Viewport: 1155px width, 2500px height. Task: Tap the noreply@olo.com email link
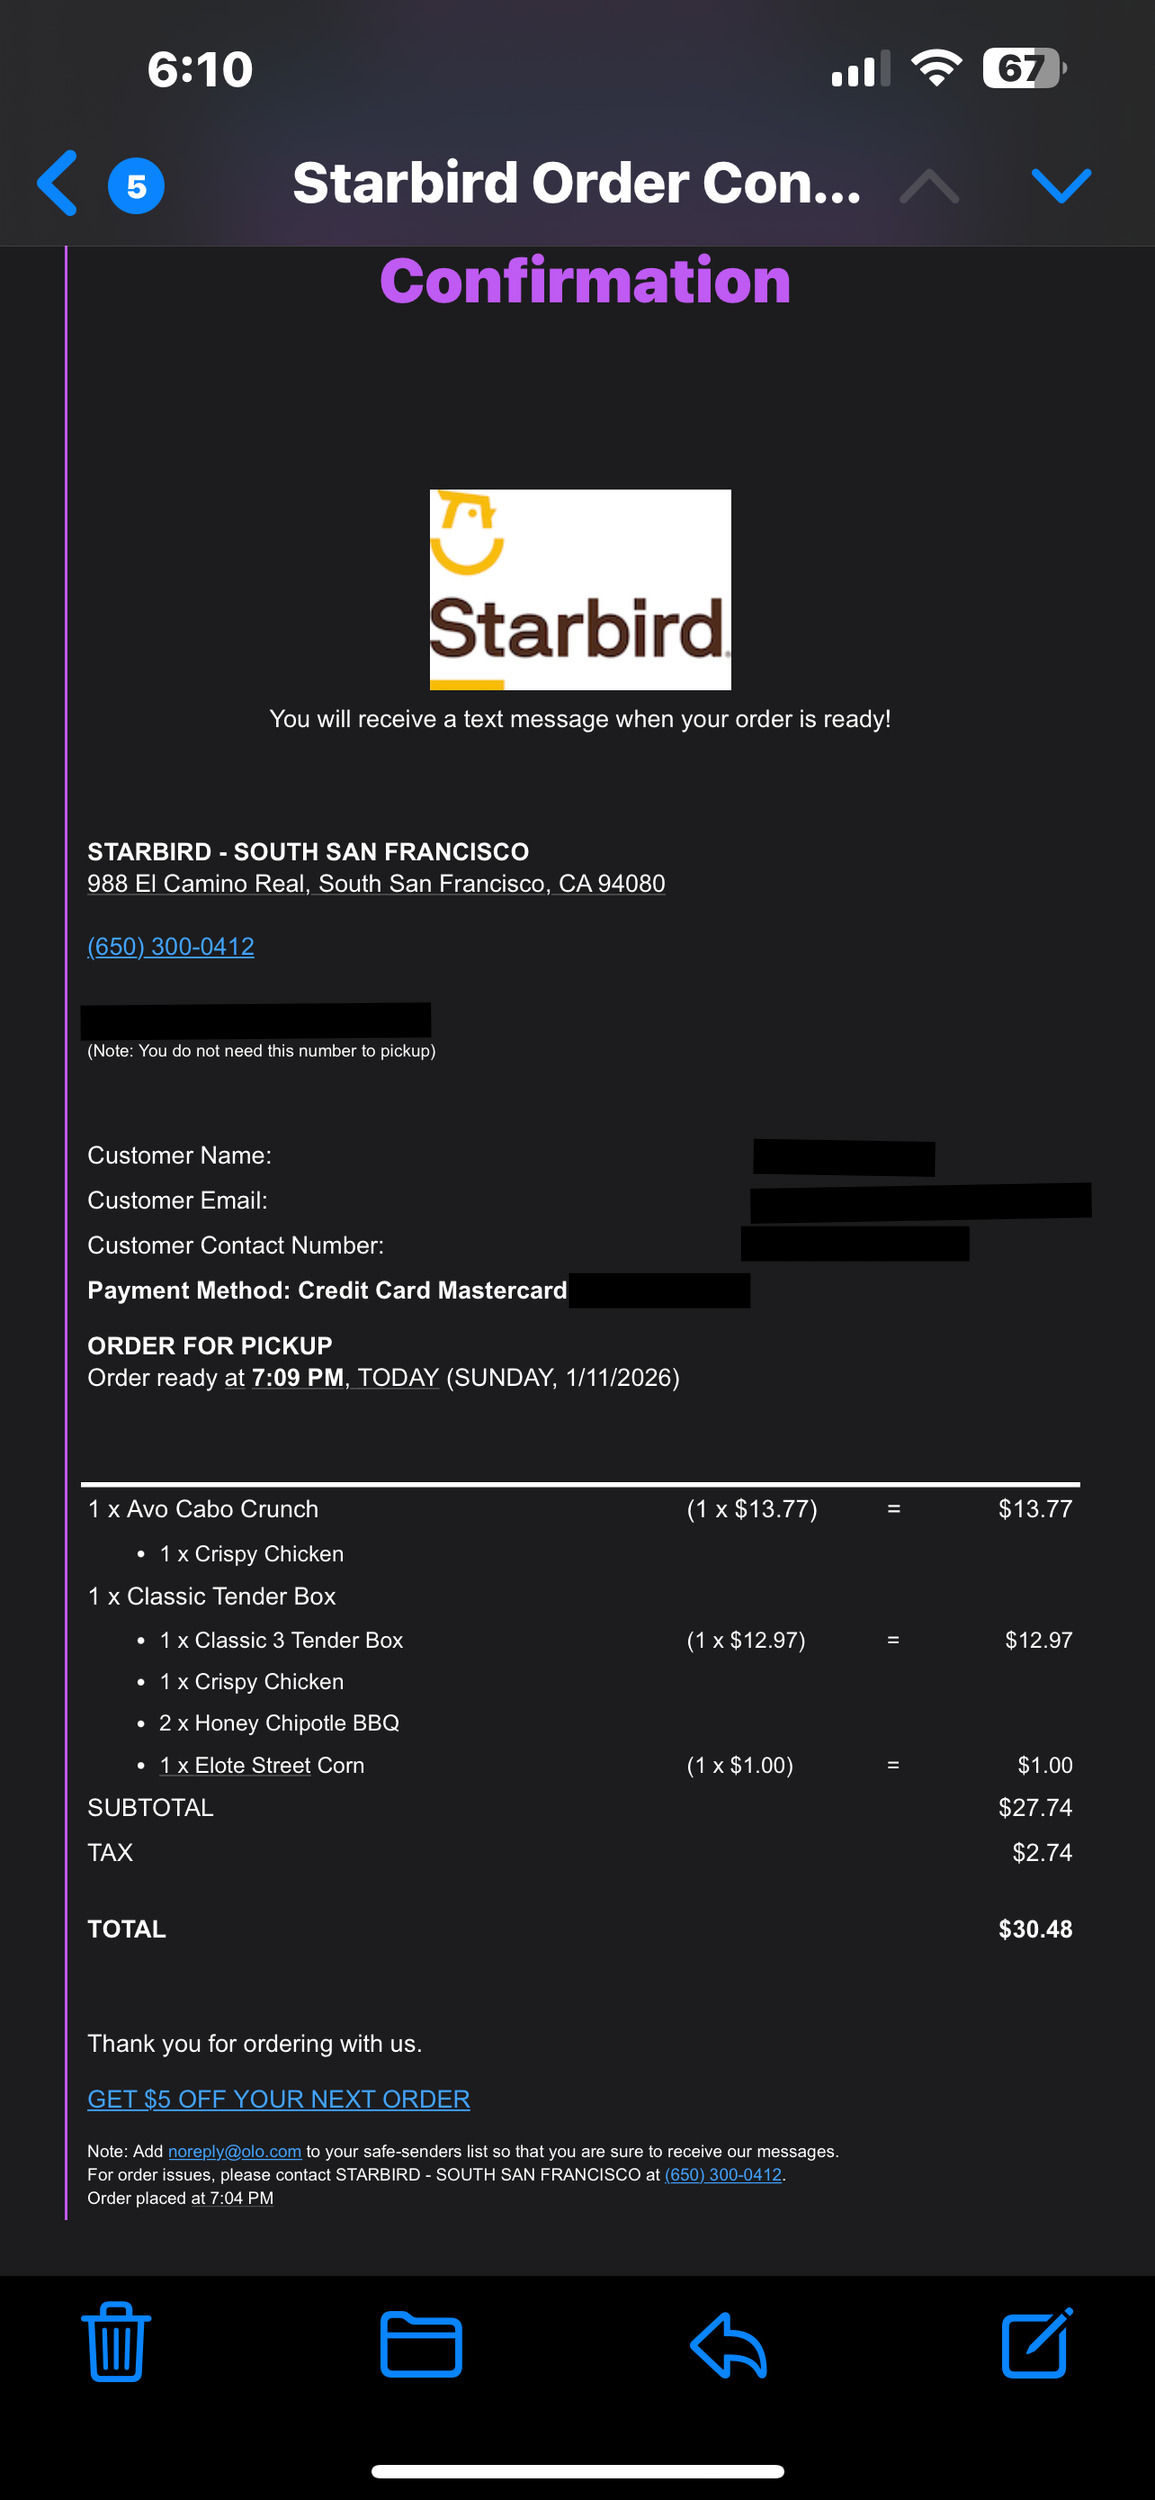[x=235, y=2151]
